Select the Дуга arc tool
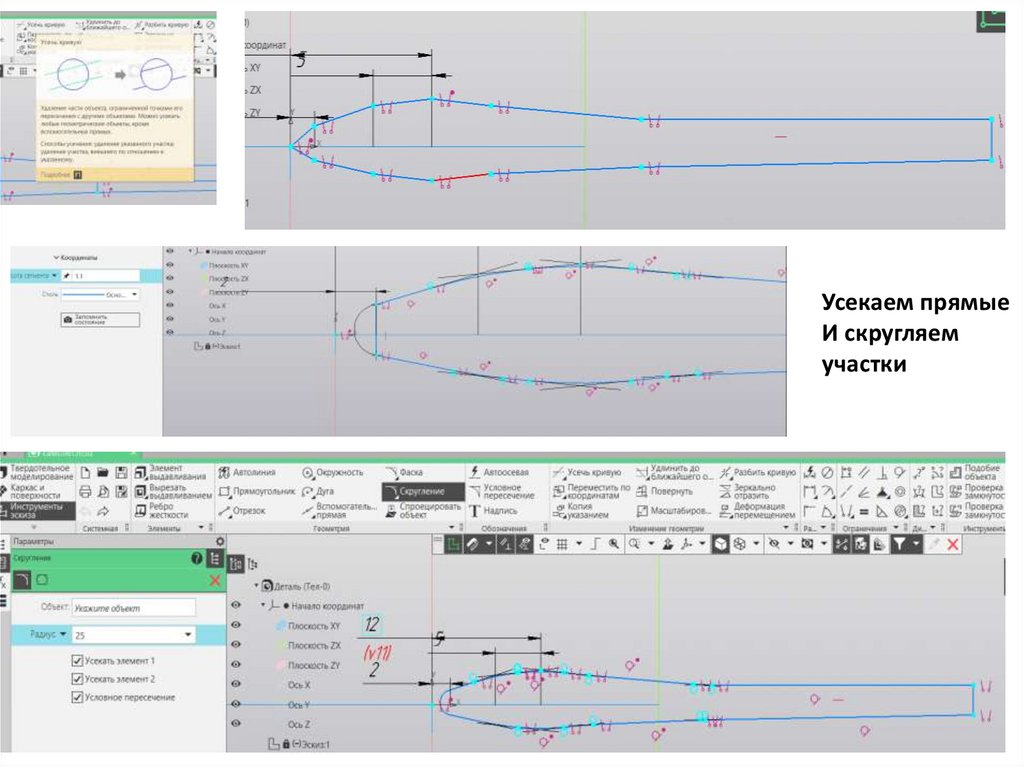1024x767 pixels. (x=318, y=491)
